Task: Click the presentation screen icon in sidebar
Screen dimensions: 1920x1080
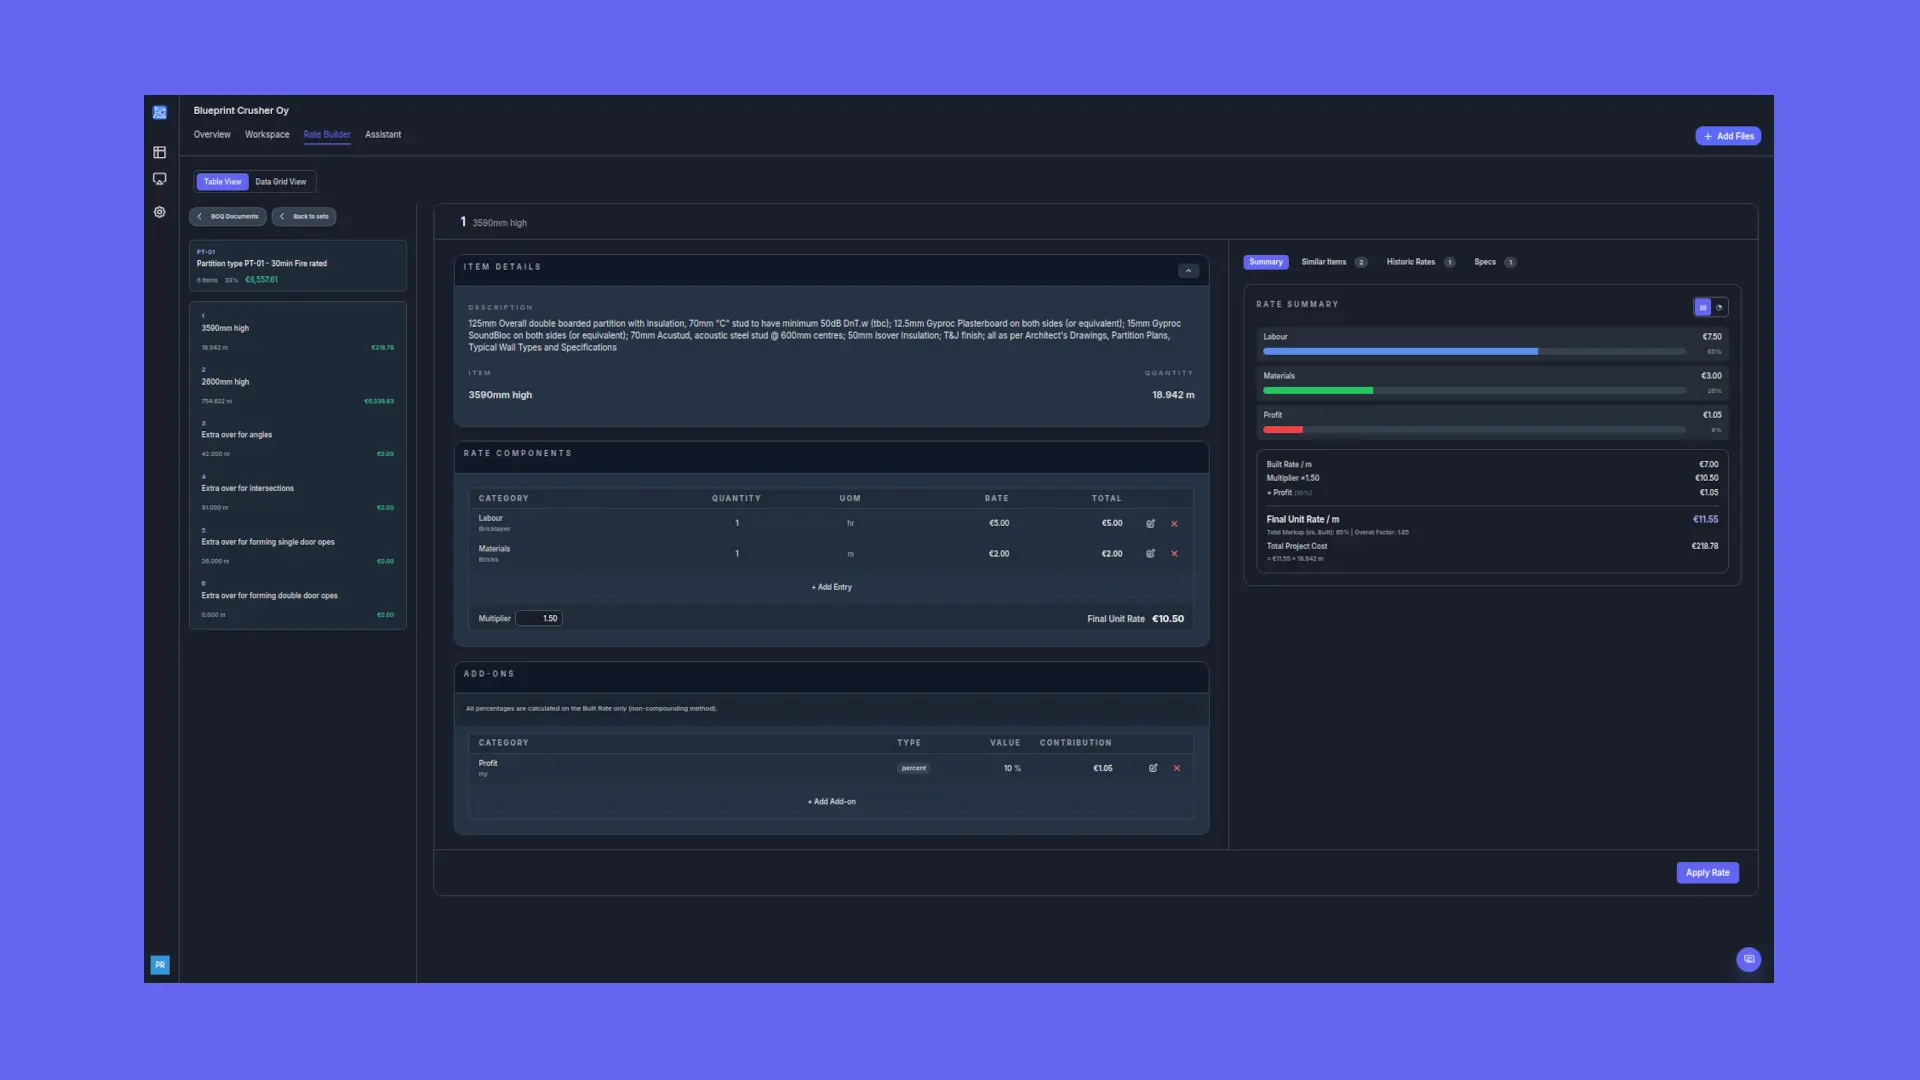Action: (x=159, y=179)
